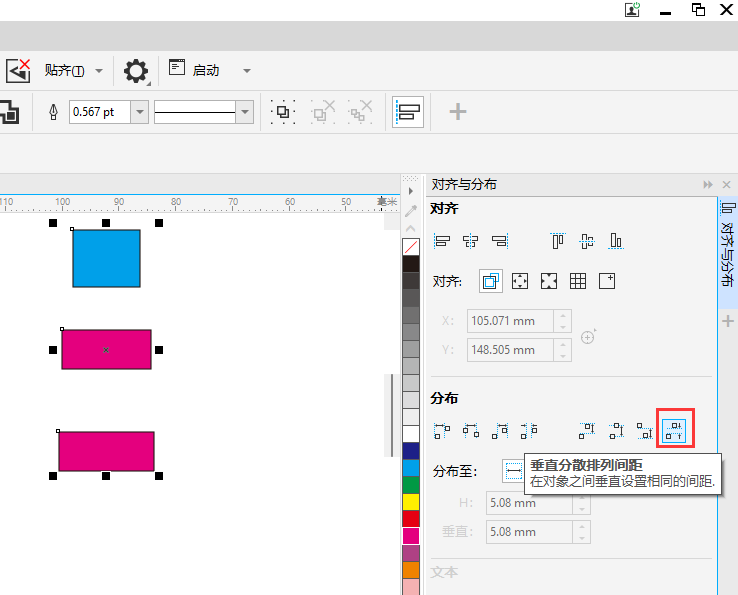The image size is (738, 595).
Task: Close the Align and Distribute docker
Action: coord(726,185)
